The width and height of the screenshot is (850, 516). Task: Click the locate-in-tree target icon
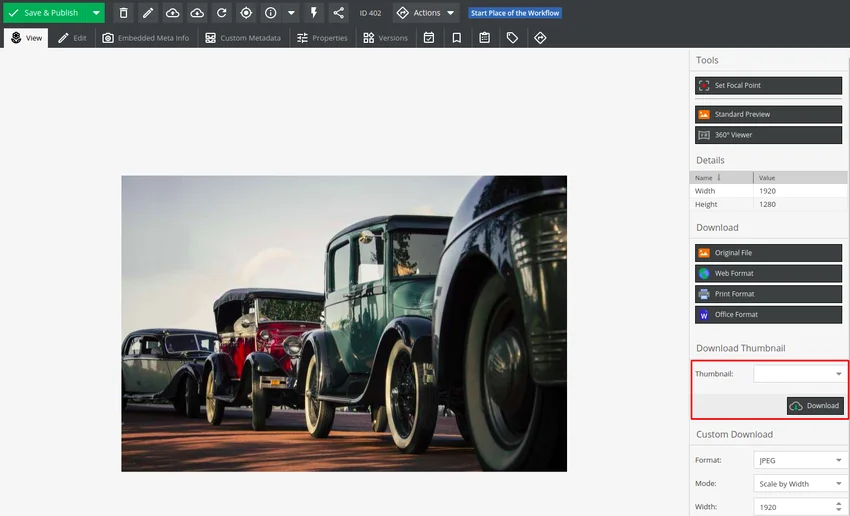tap(246, 12)
